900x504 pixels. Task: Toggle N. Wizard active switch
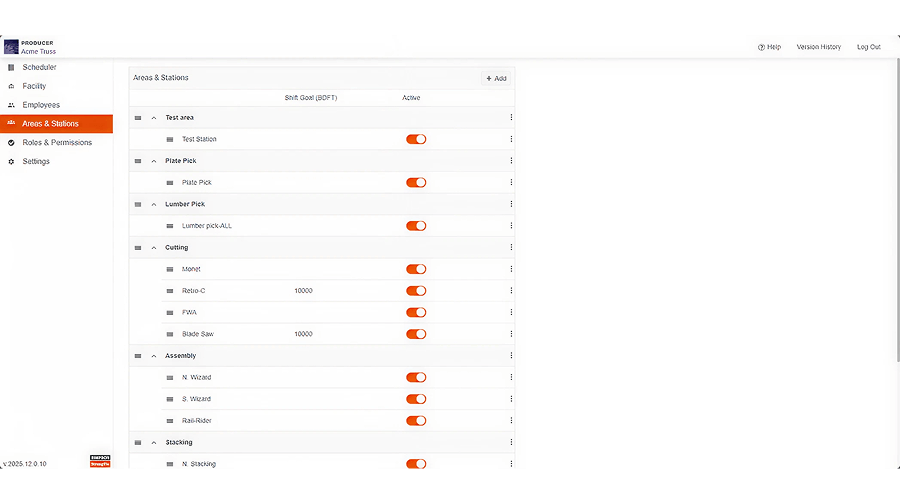tap(416, 377)
